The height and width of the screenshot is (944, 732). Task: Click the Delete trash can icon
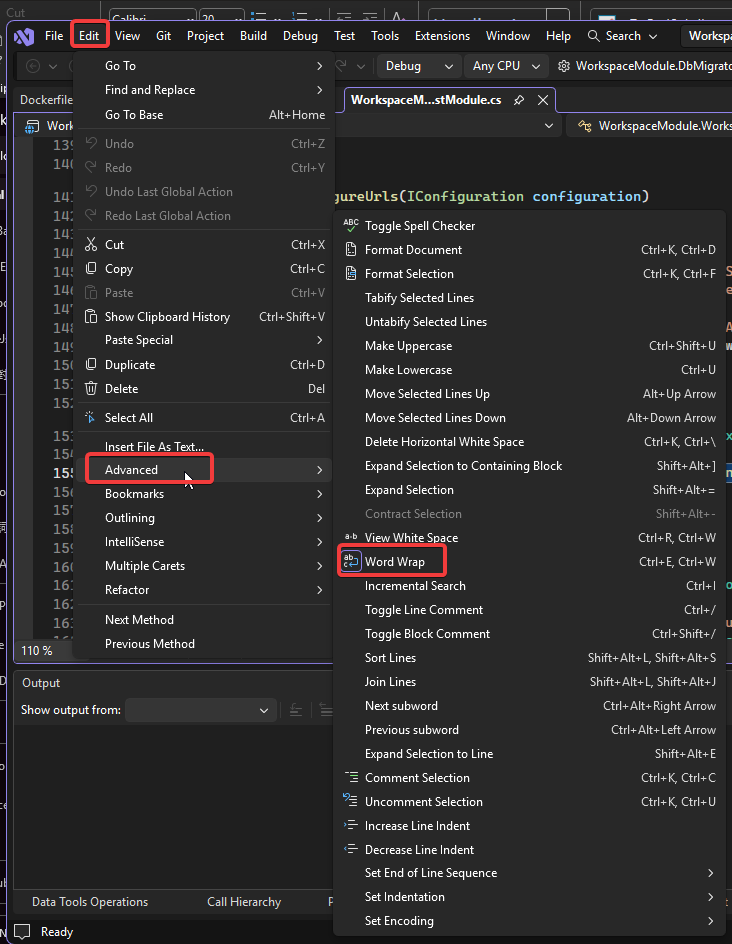[x=91, y=389]
